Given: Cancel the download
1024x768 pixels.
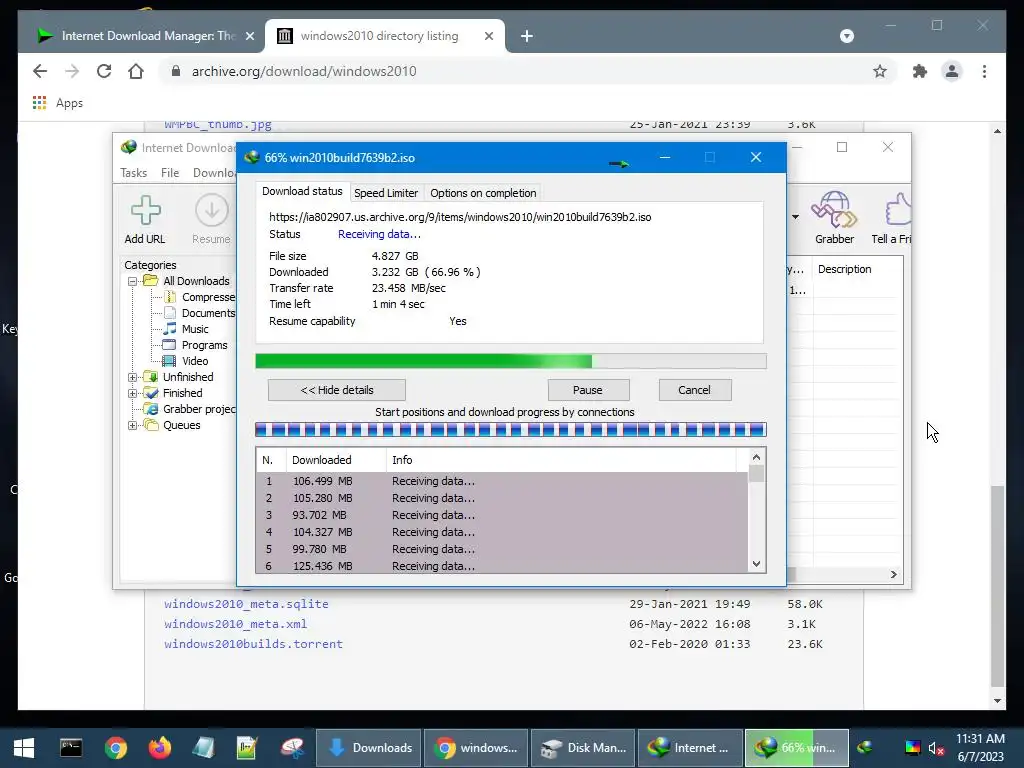Looking at the screenshot, I should (x=695, y=390).
